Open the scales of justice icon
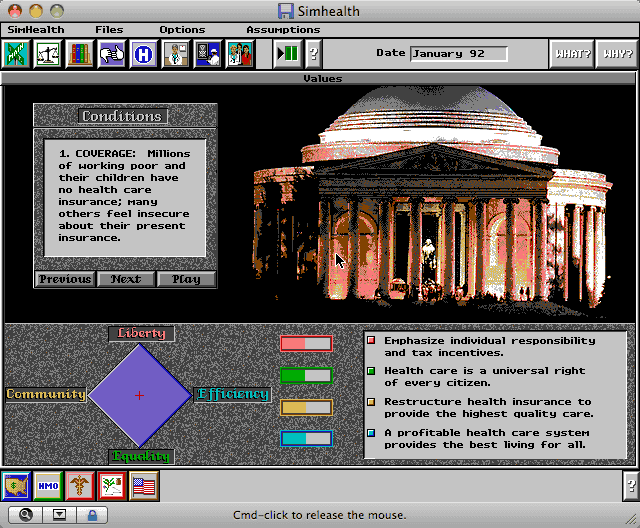Screen dimensions: 640x528 [x=47, y=54]
